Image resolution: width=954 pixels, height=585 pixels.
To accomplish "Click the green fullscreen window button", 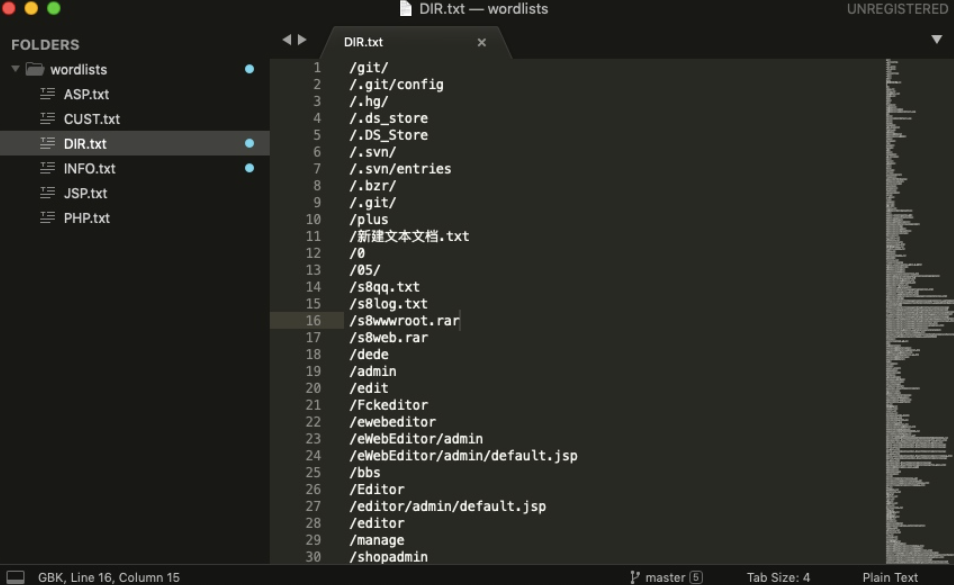I will tap(54, 8).
